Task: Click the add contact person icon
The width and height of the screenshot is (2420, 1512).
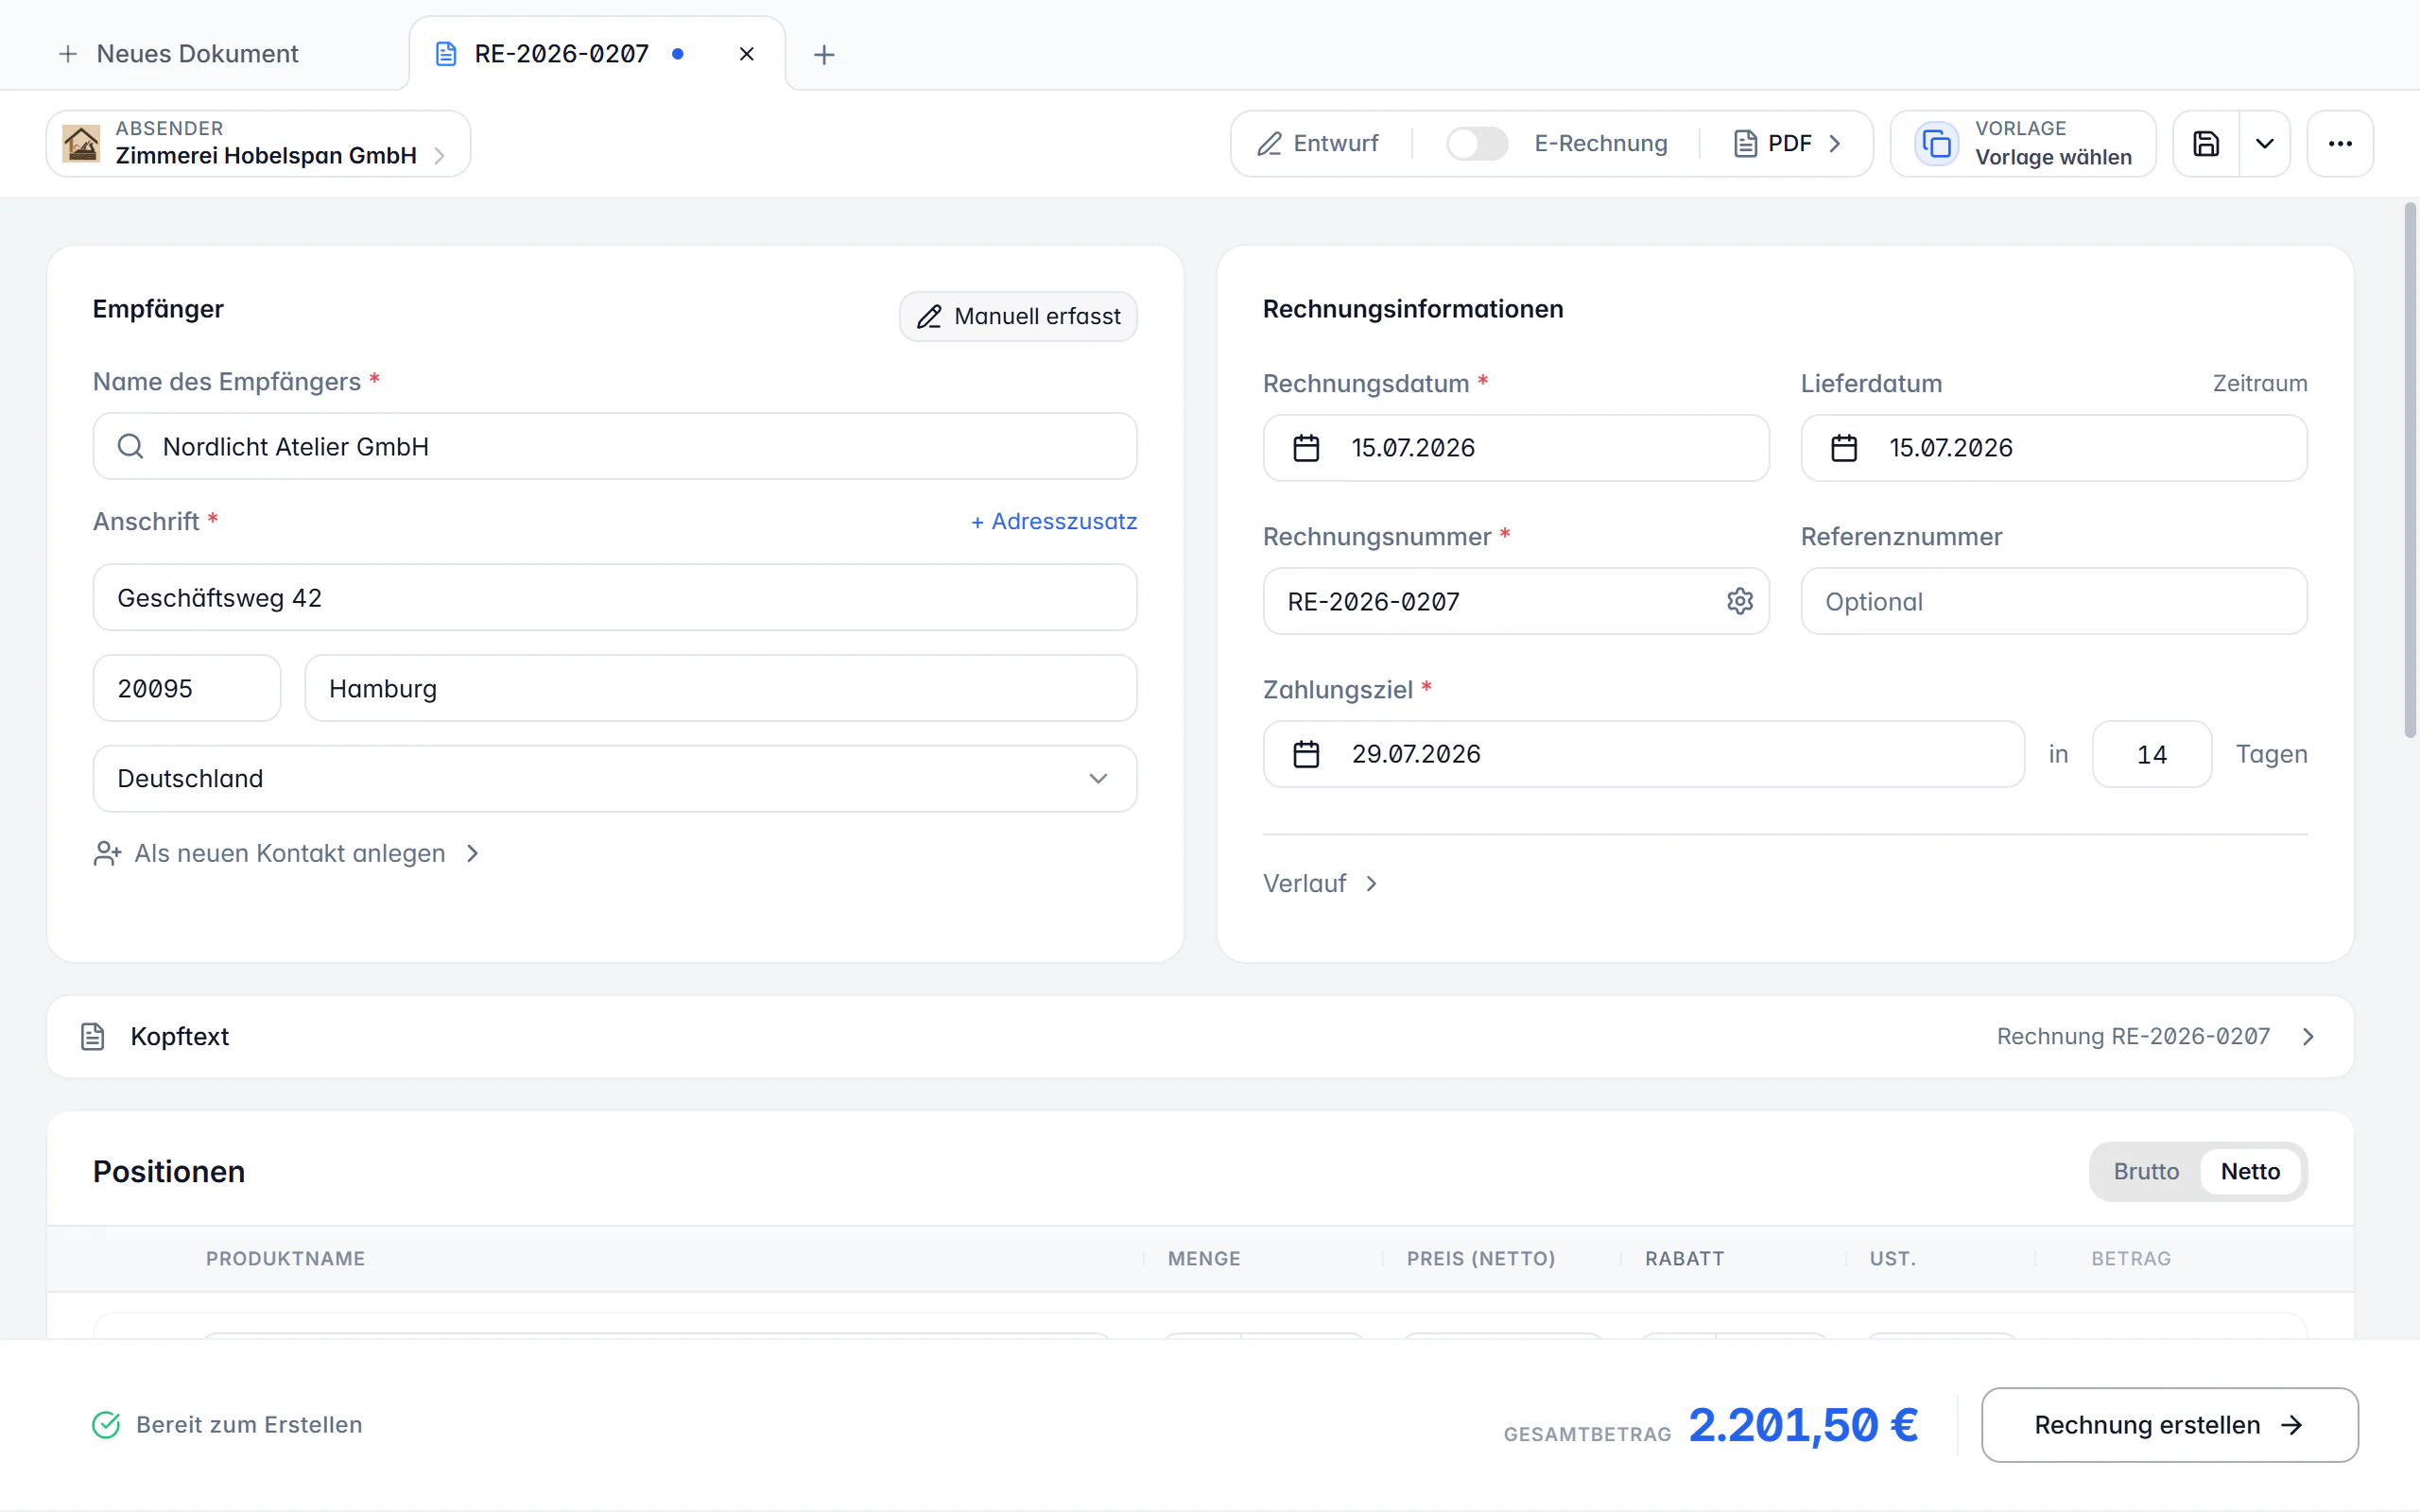Action: pos(107,853)
